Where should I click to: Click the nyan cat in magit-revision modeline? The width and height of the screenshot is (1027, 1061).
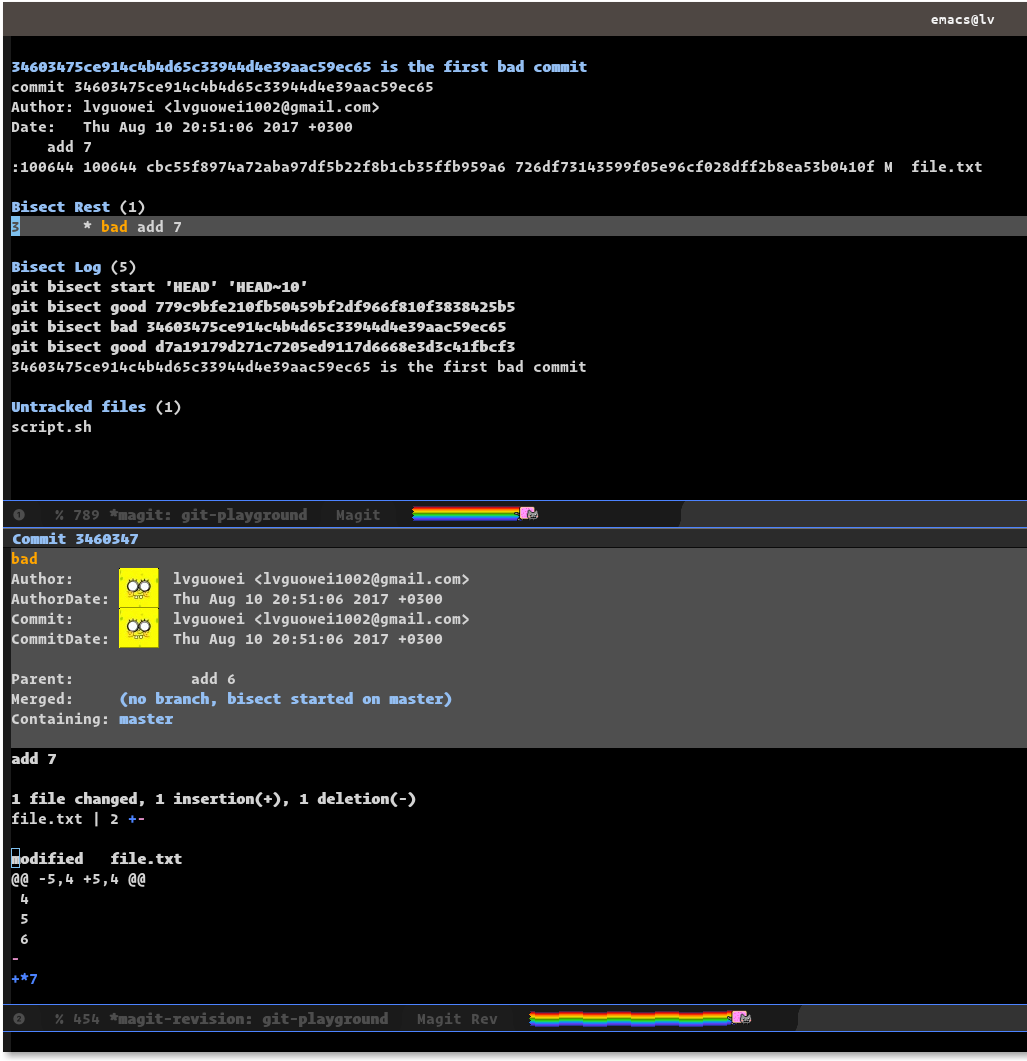click(x=741, y=1018)
